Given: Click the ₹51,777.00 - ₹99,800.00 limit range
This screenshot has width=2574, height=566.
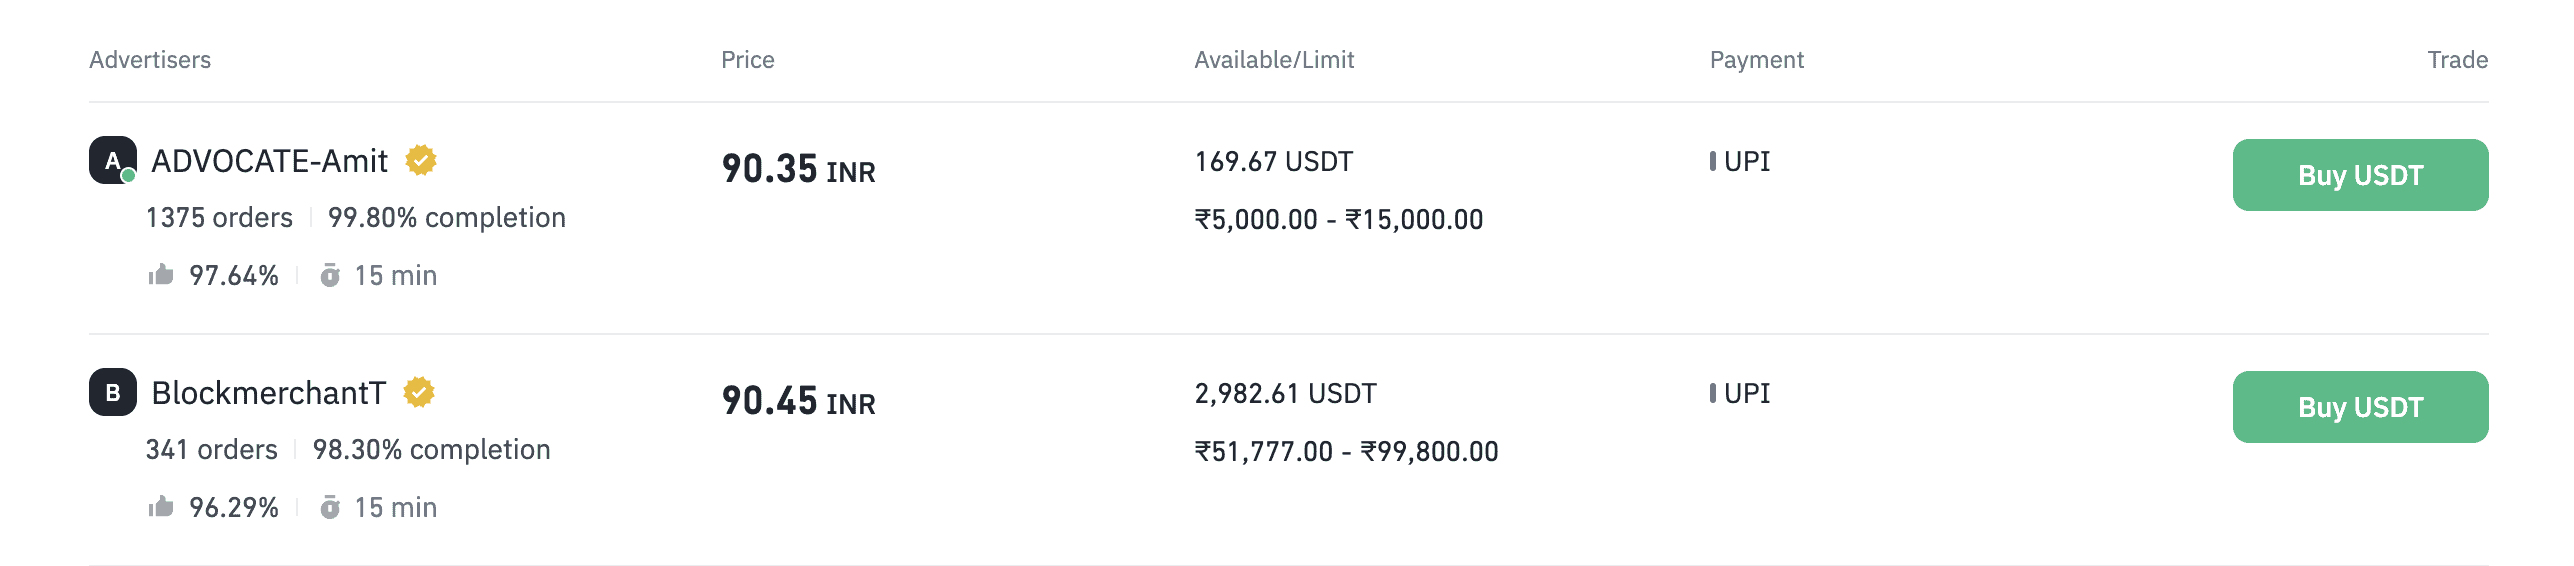Looking at the screenshot, I should pyautogui.click(x=1346, y=451).
